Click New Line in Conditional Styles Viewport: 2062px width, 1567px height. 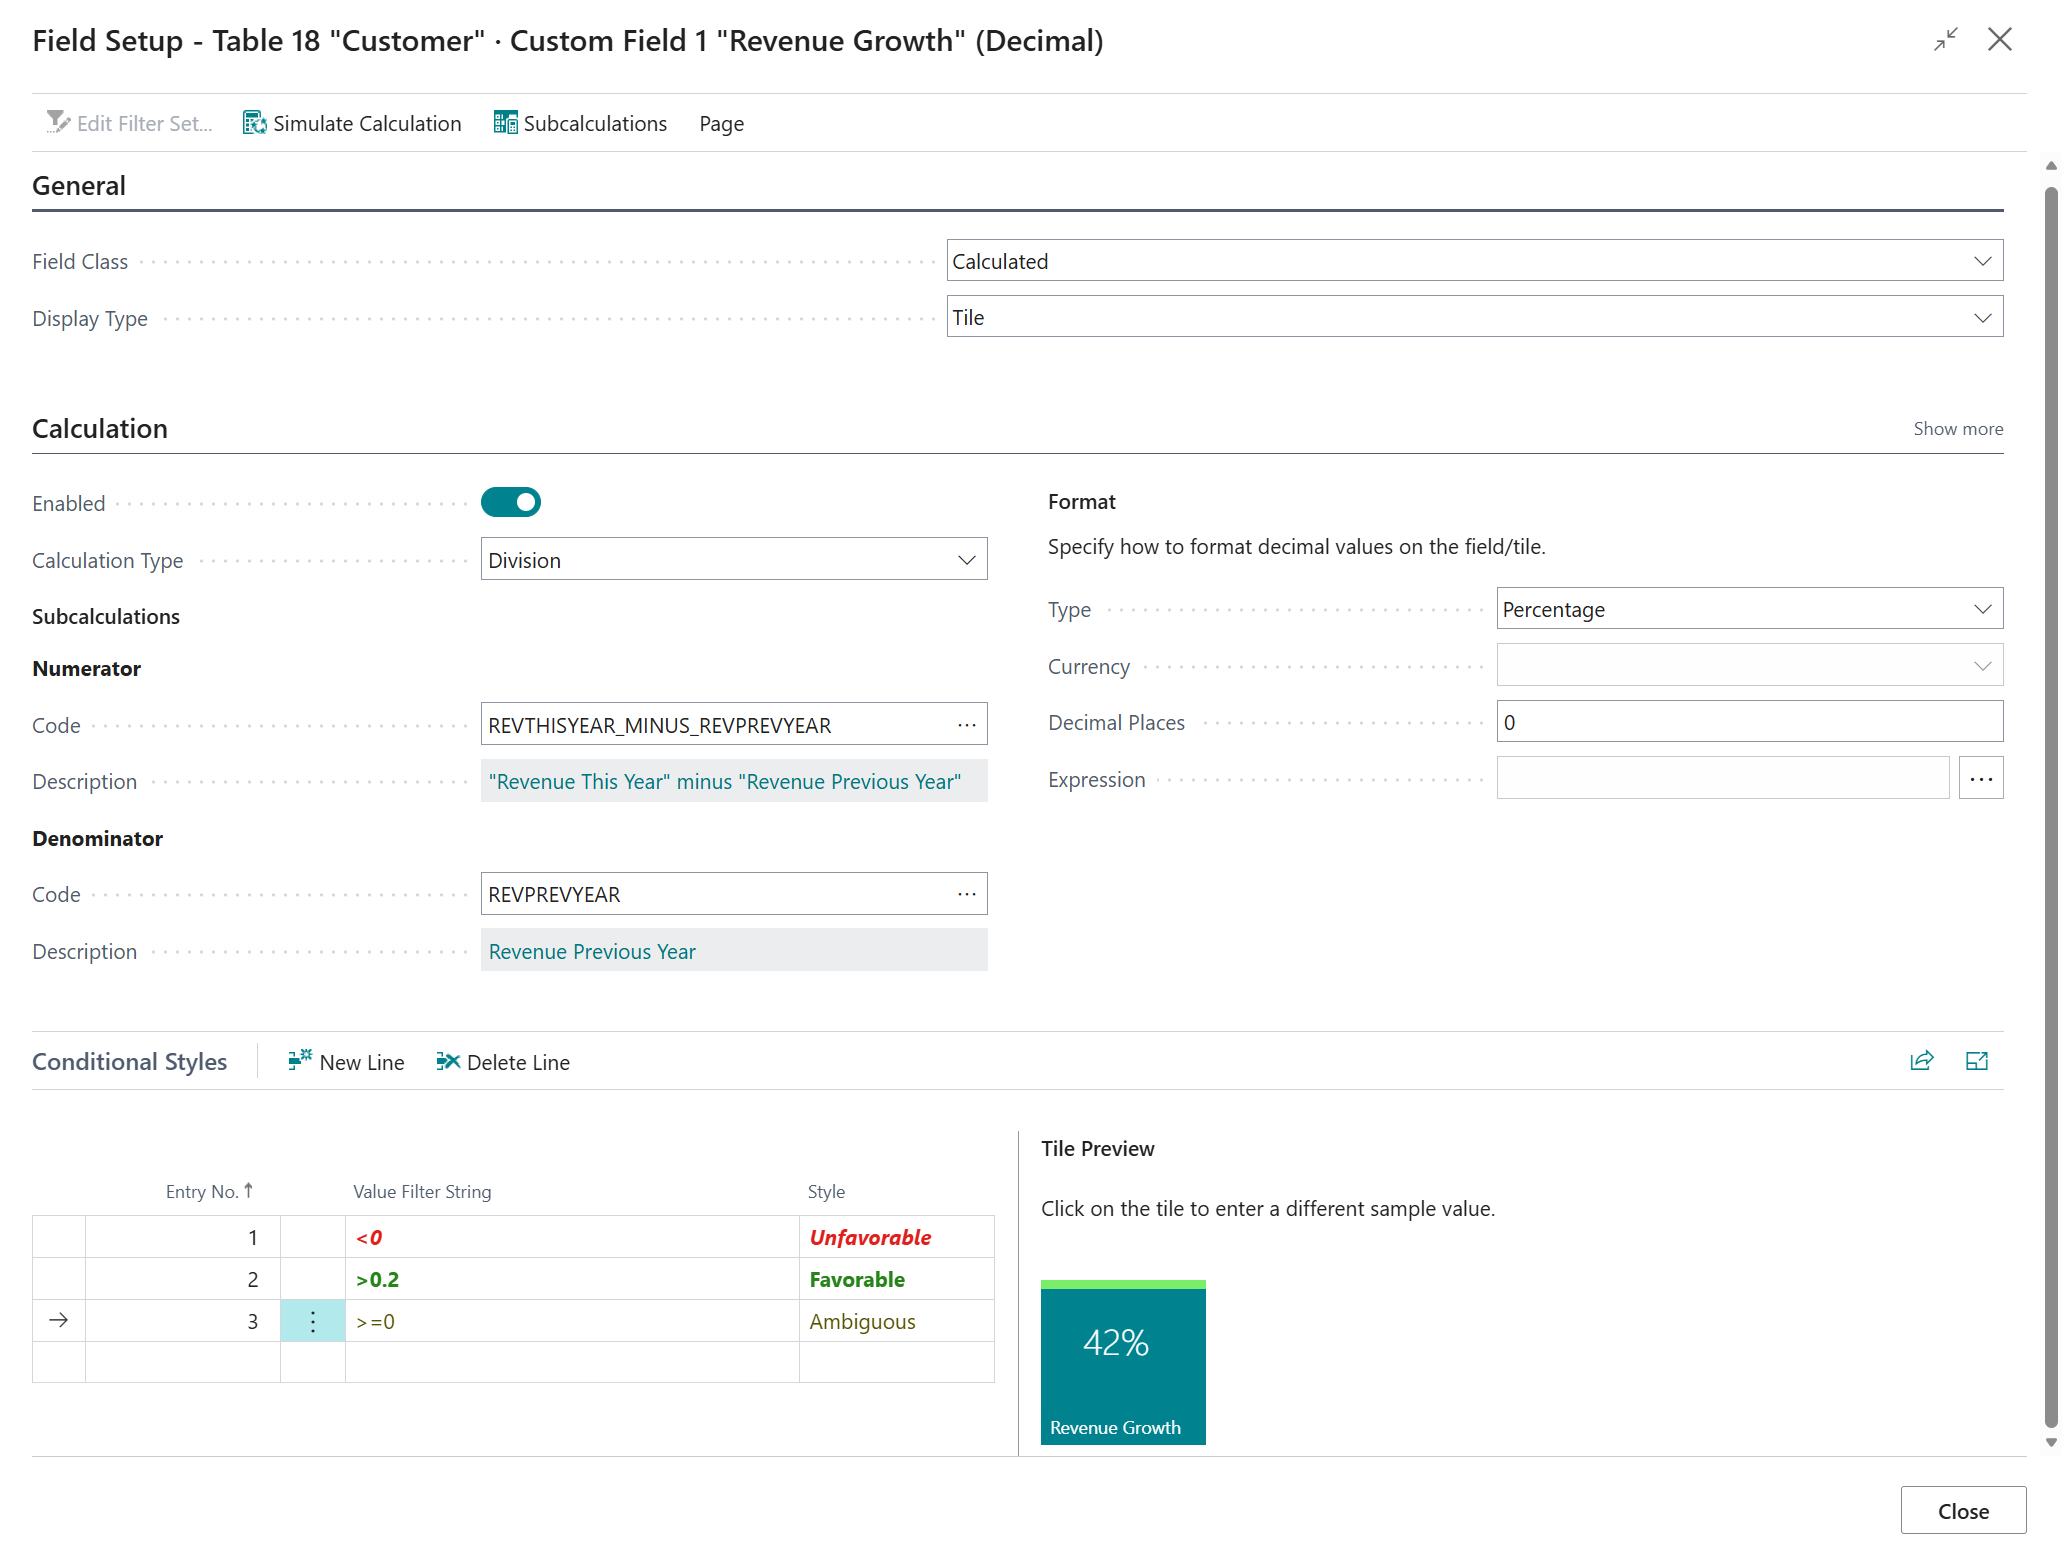click(x=346, y=1062)
